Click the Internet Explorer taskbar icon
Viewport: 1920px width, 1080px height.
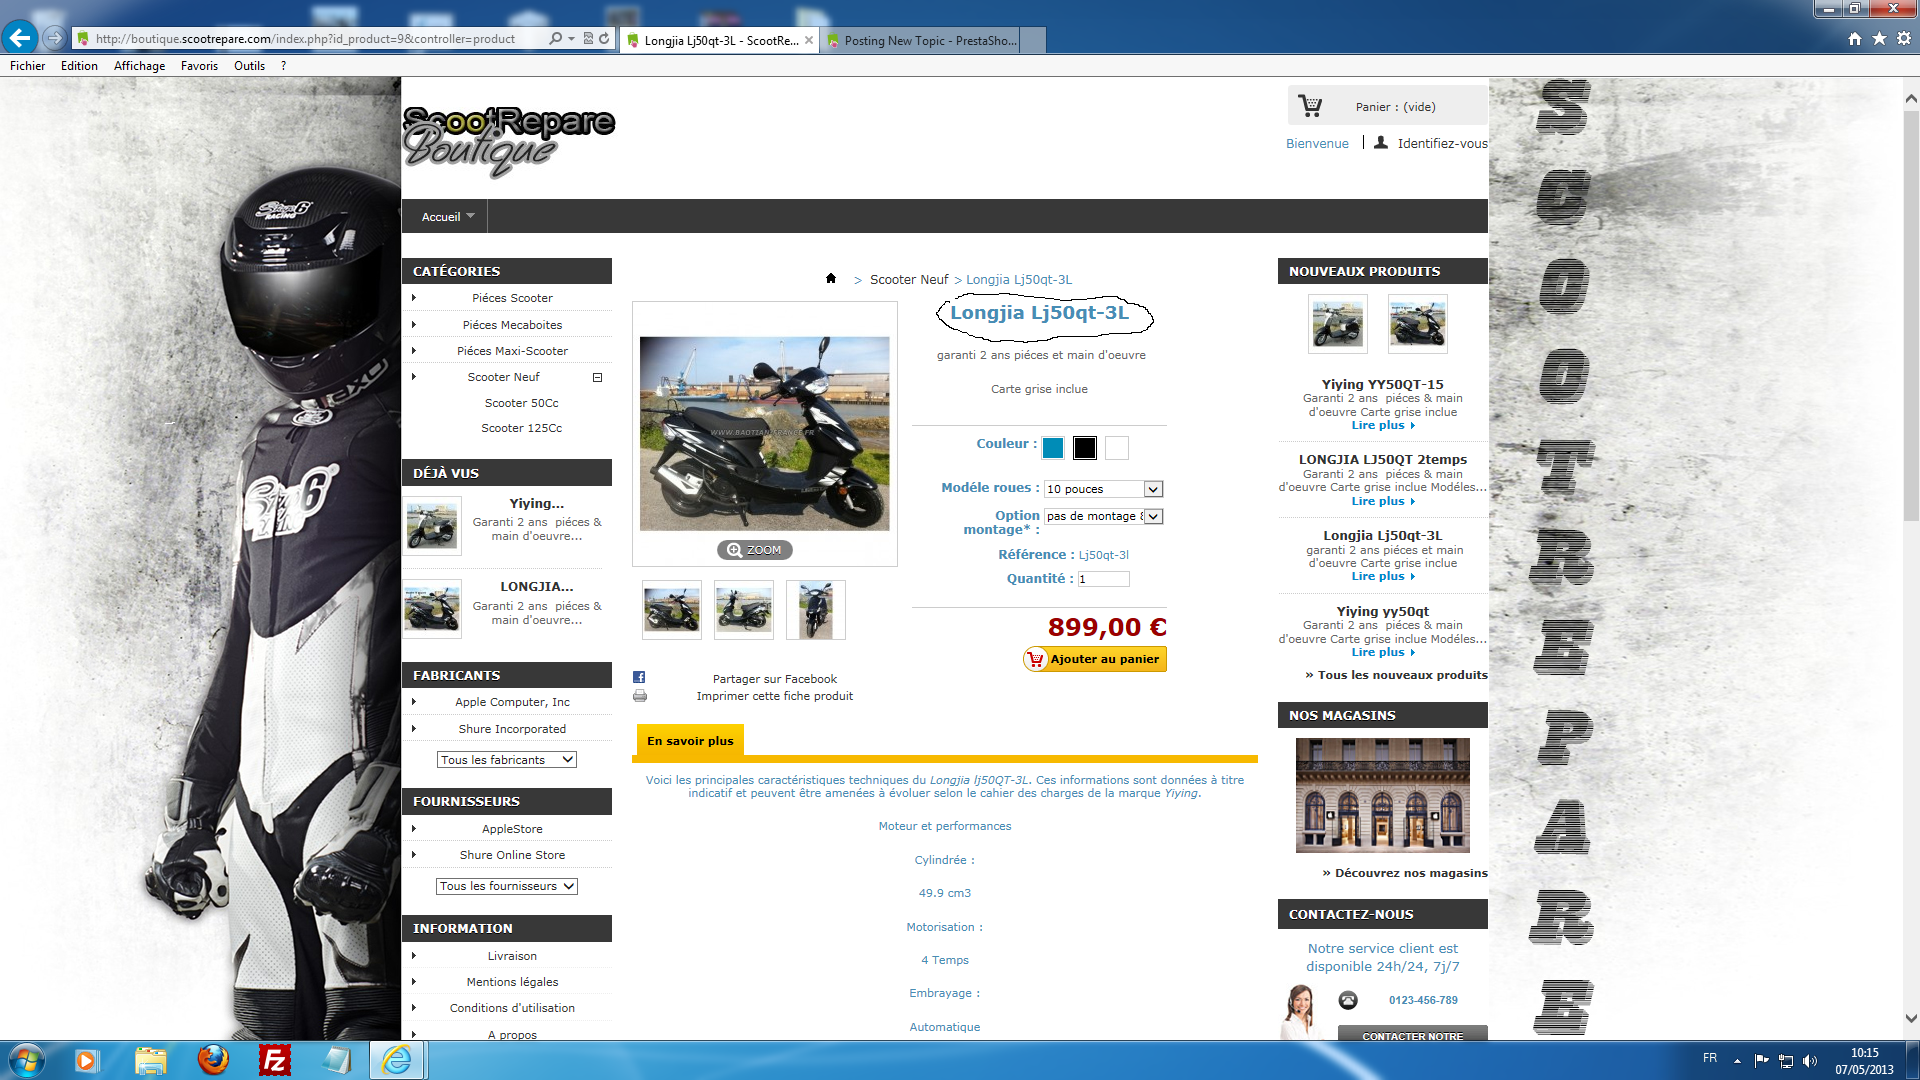397,1060
